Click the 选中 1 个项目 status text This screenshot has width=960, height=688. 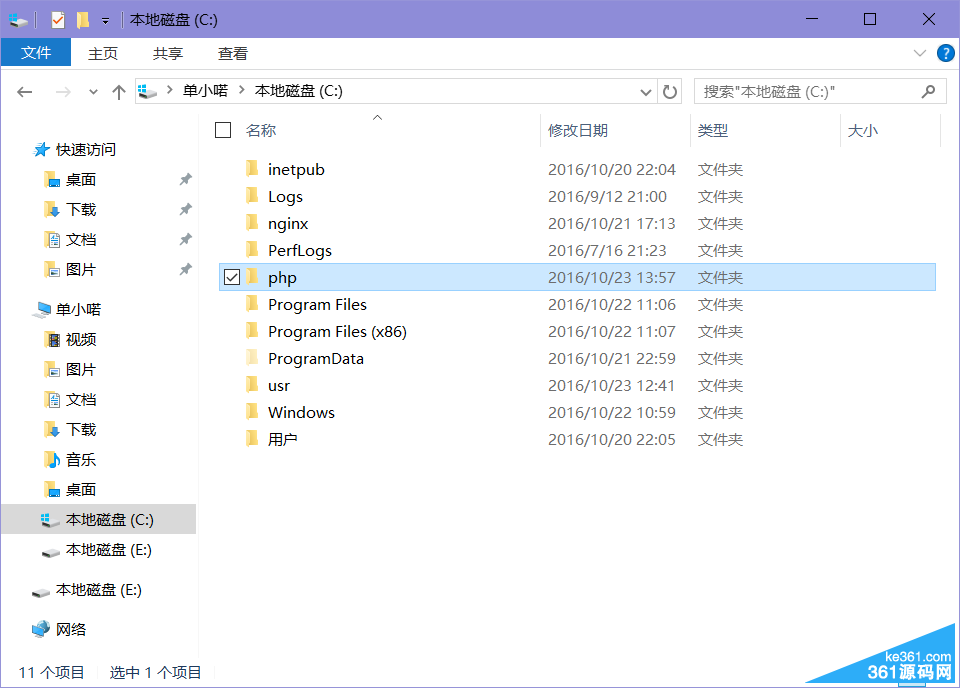[156, 672]
